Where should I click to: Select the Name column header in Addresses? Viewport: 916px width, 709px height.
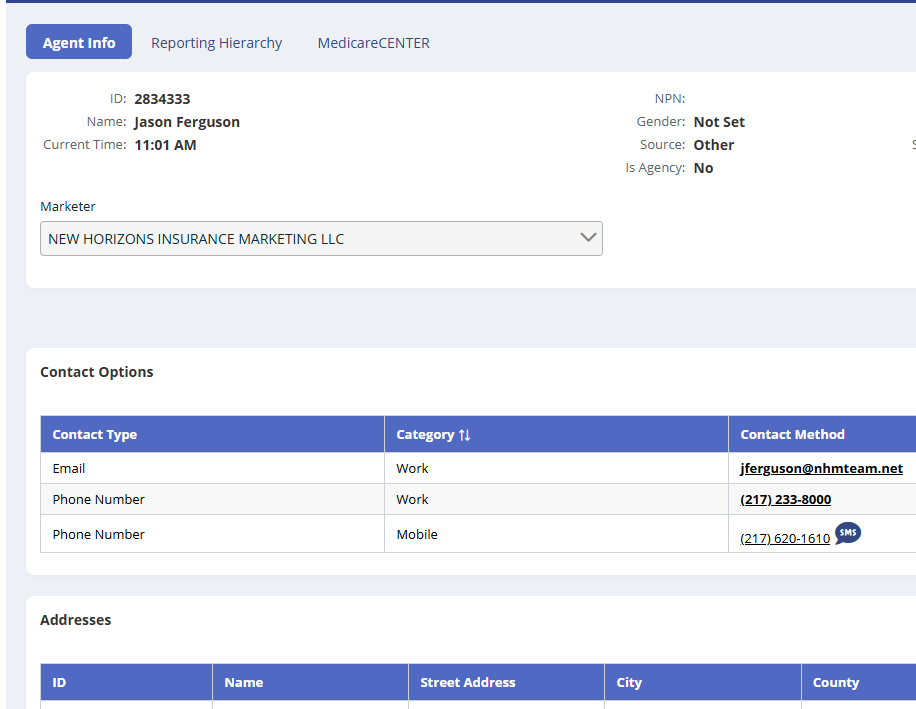point(244,683)
